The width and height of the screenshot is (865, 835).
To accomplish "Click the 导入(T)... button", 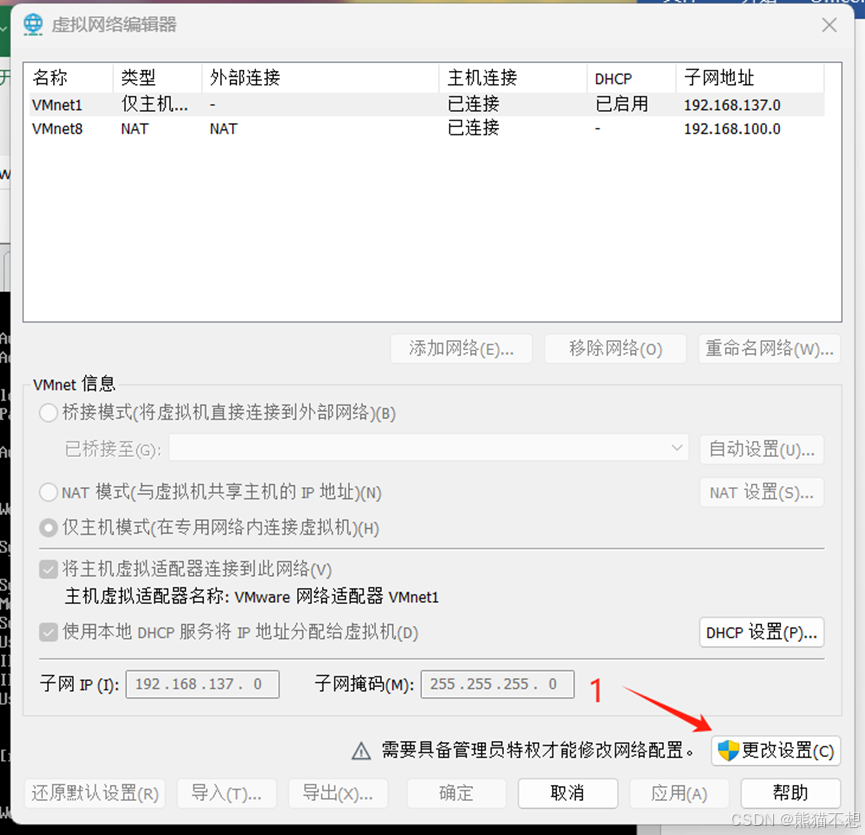I will [x=227, y=793].
